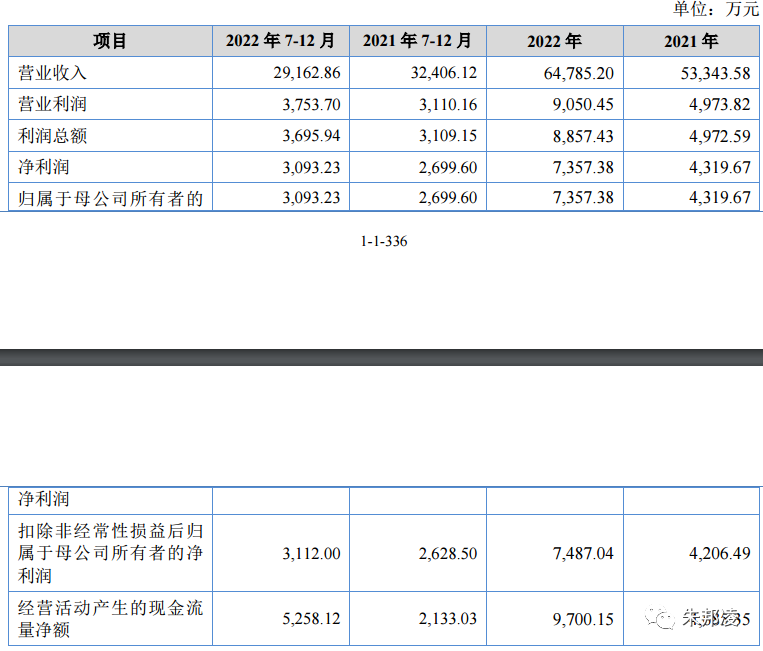Click the value 3,112.00

pyautogui.click(x=311, y=554)
